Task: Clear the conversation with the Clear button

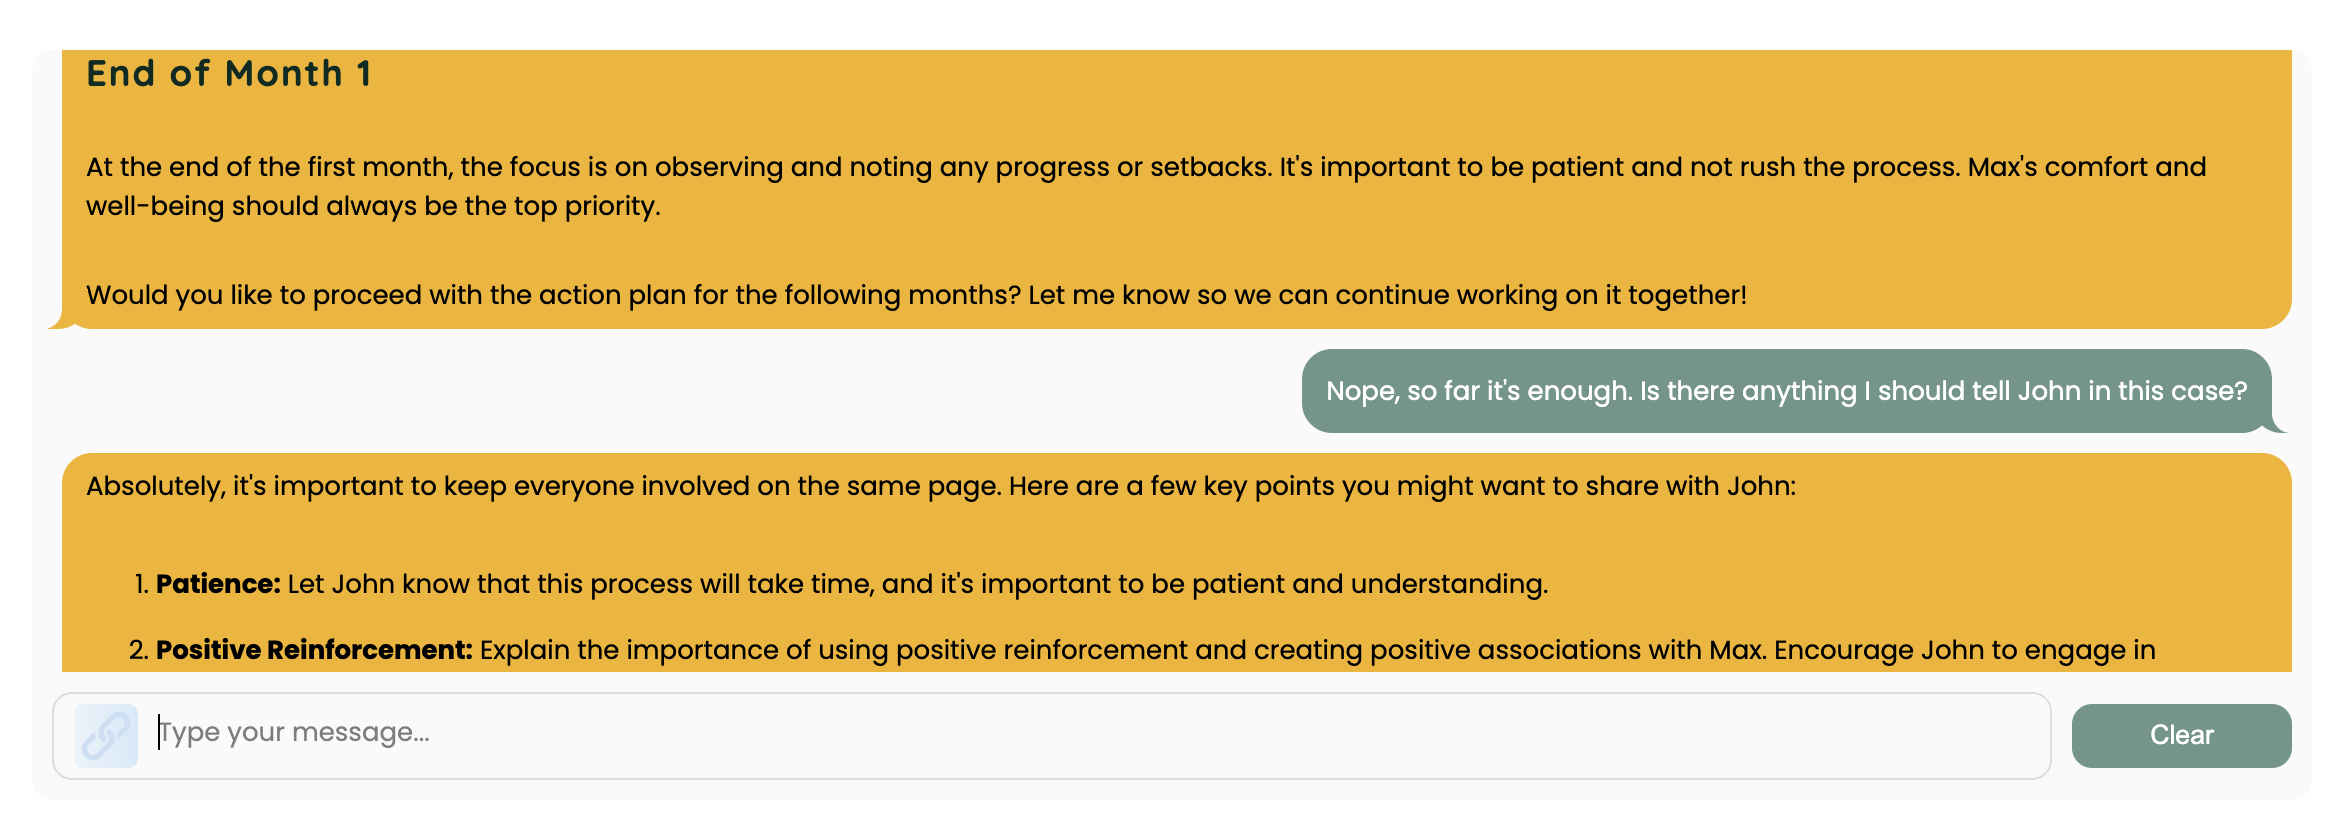Action: (x=2181, y=736)
